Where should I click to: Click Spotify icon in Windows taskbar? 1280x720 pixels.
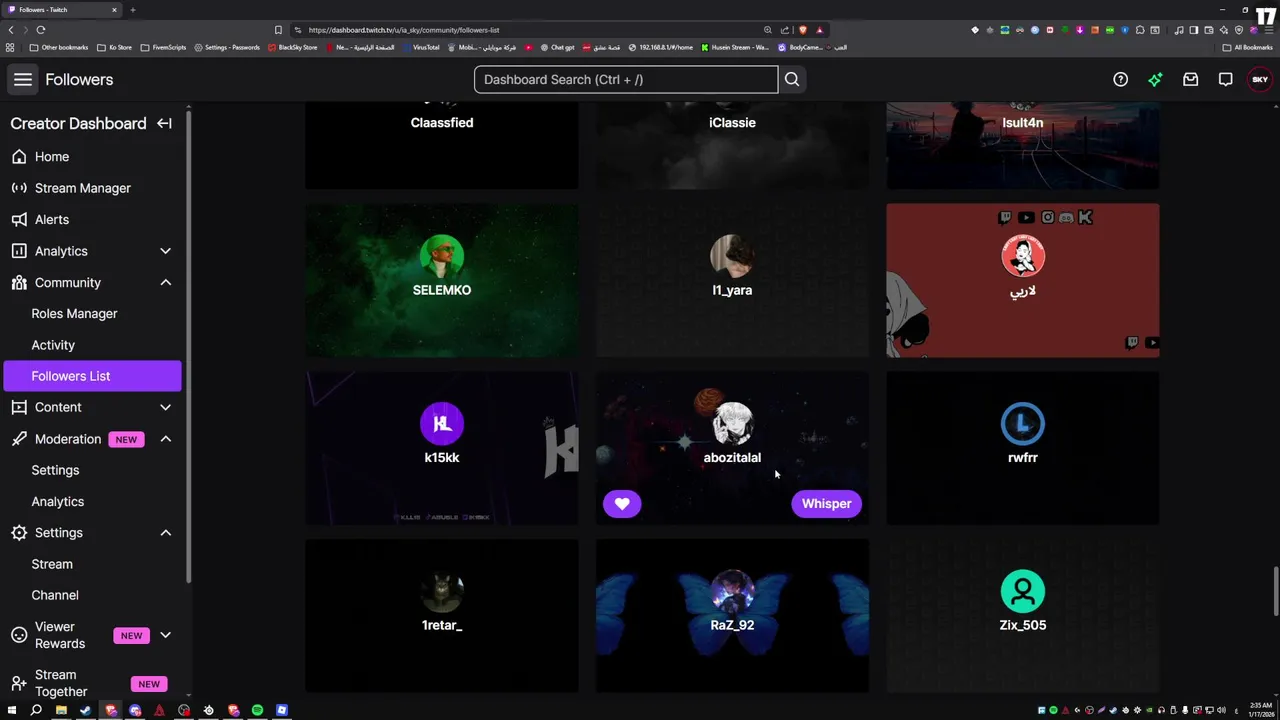258,711
